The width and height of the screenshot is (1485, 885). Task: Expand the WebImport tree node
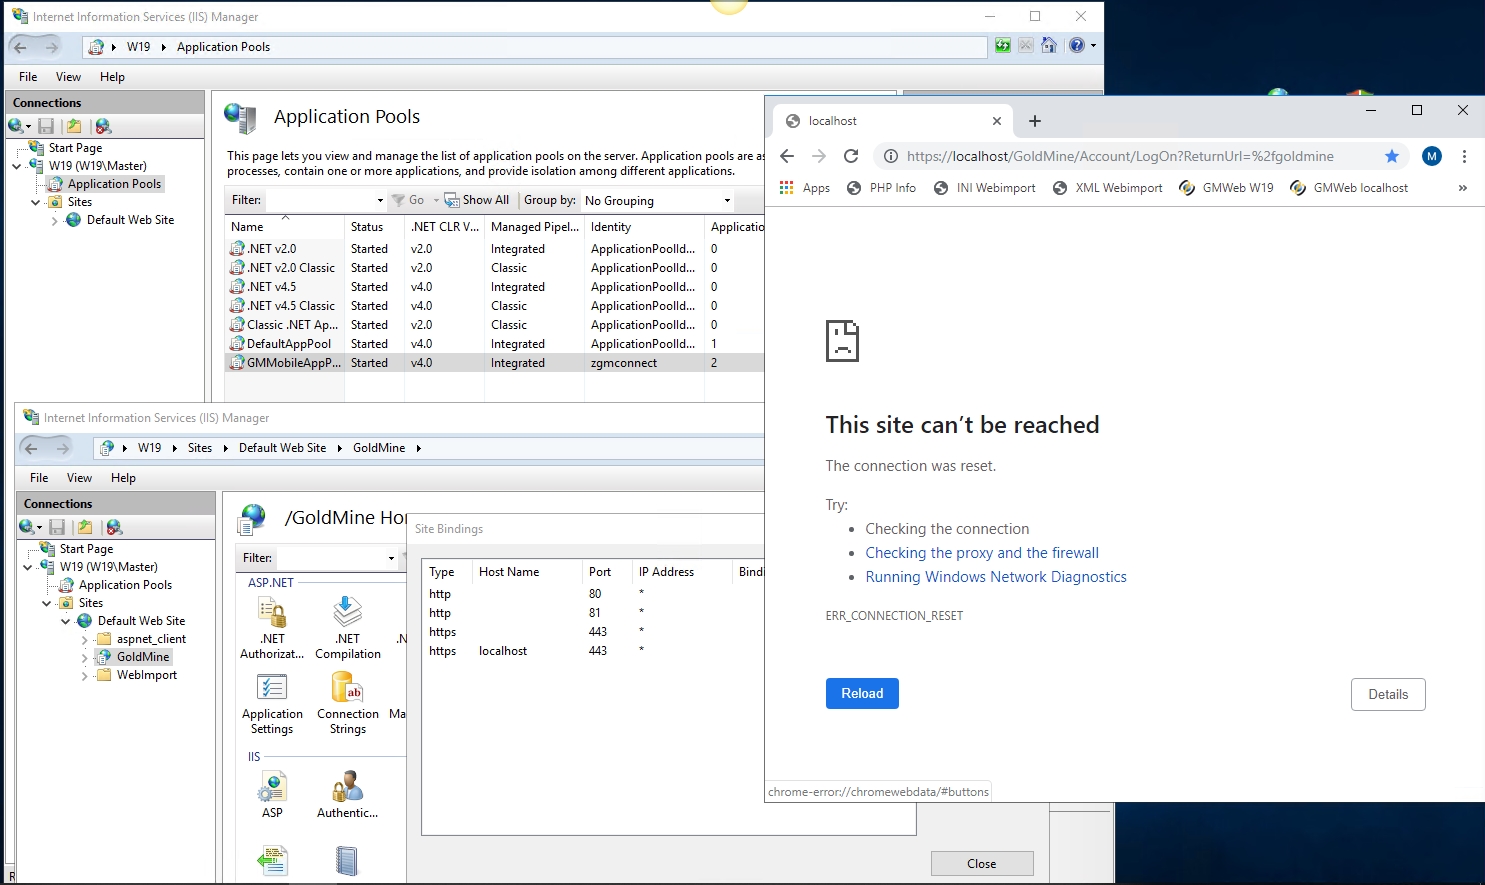click(85, 676)
